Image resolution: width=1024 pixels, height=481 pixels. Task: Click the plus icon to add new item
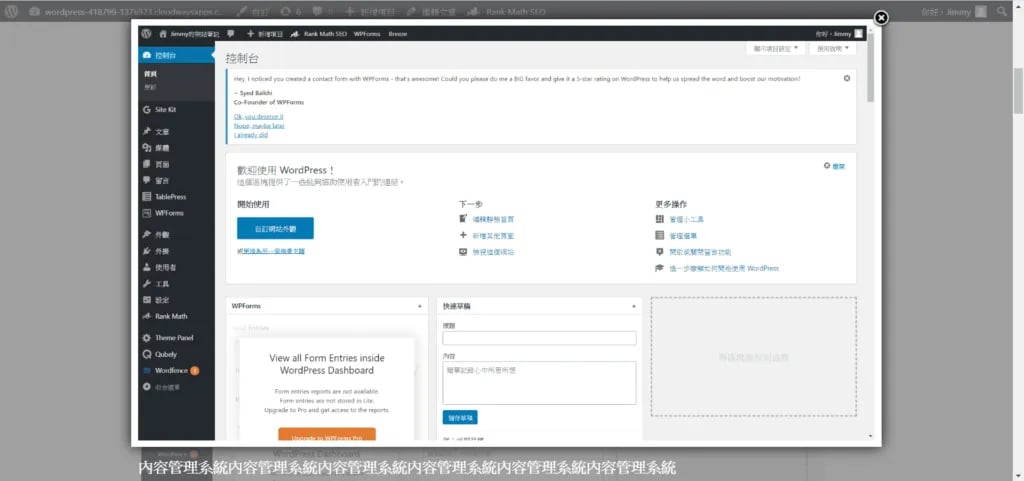[x=250, y=33]
